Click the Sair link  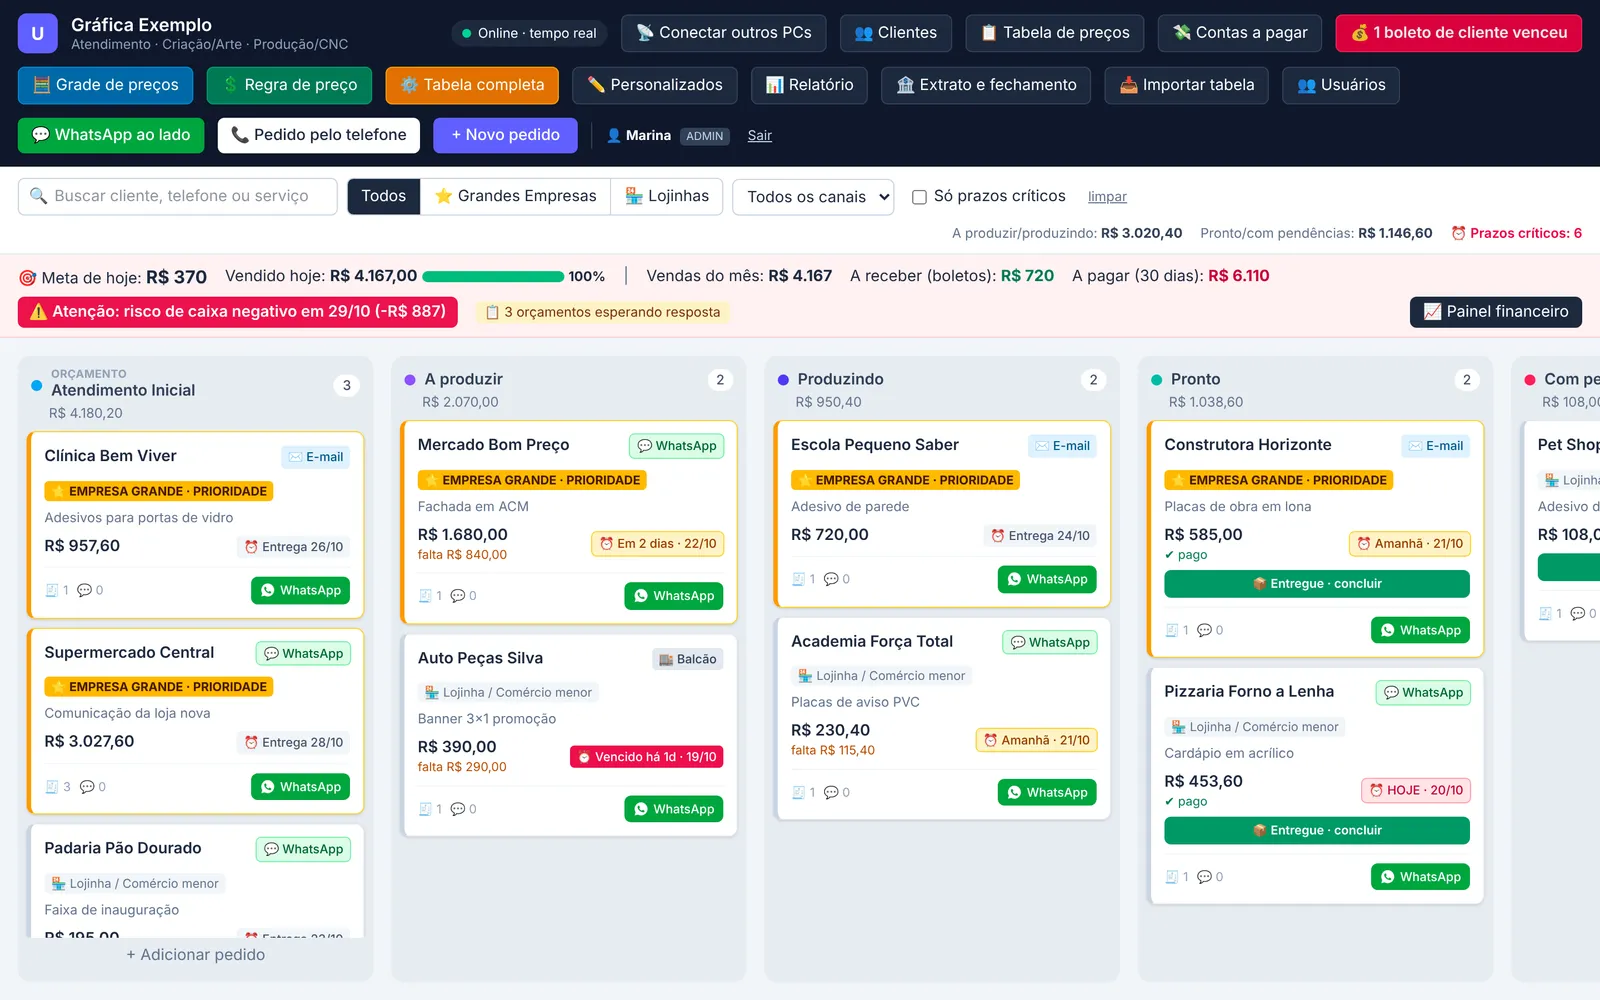pyautogui.click(x=760, y=135)
